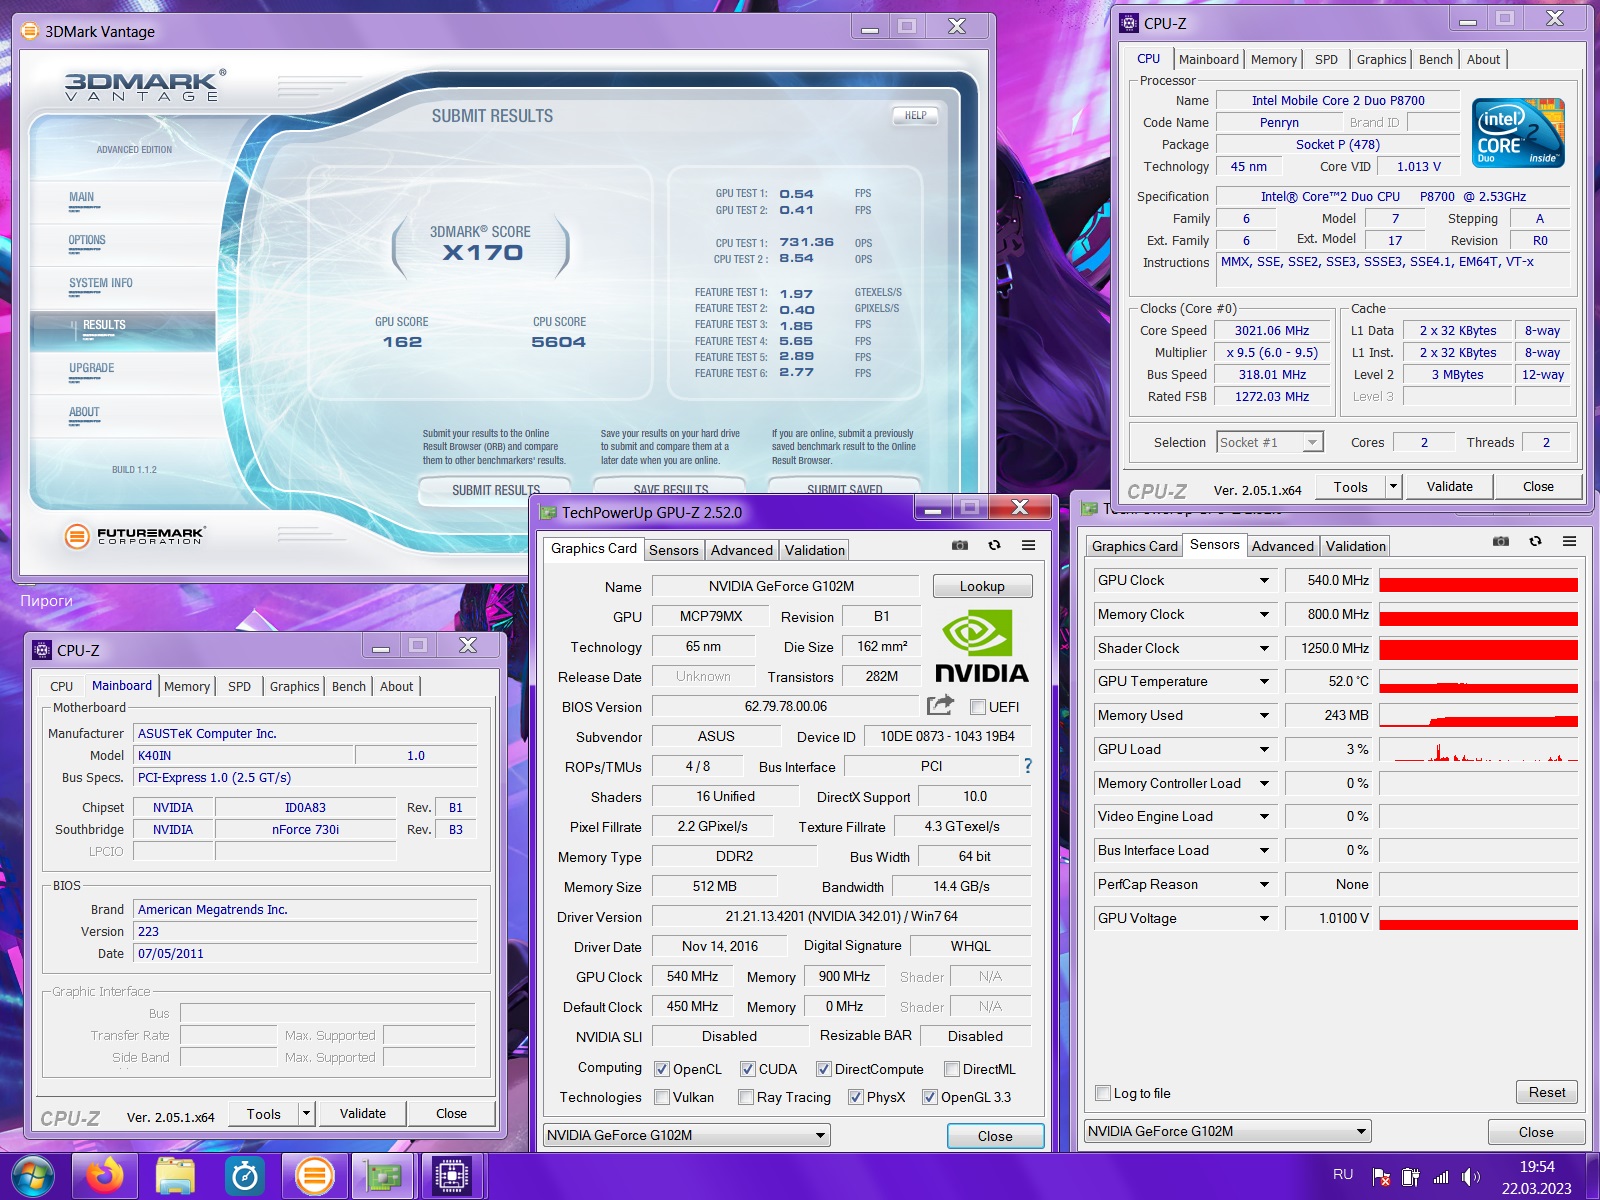Expand the GPU Clock sensor dropdown

tap(1264, 580)
